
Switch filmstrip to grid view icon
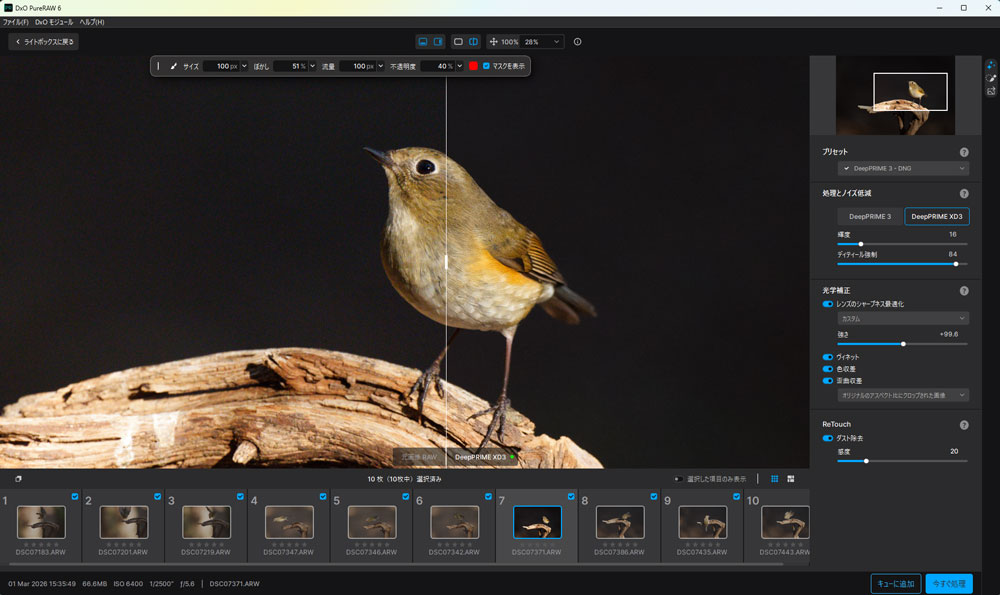[x=774, y=479]
